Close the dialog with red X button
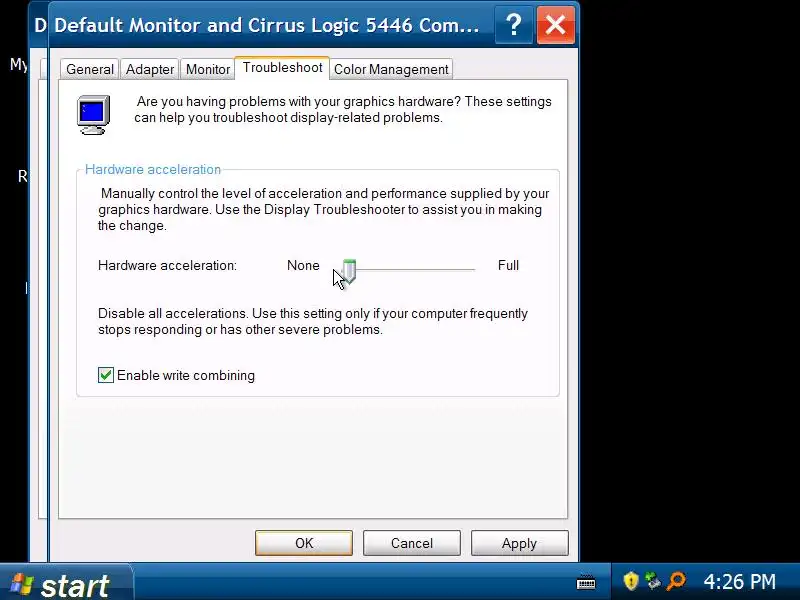 click(x=556, y=25)
